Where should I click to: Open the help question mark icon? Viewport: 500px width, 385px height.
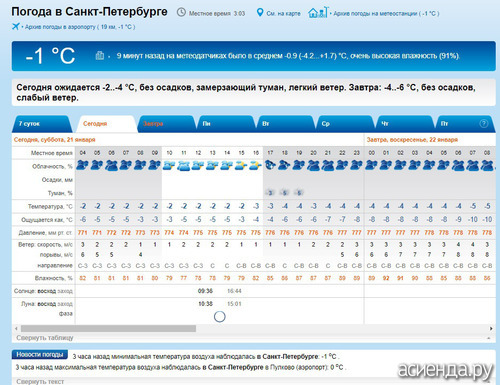pyautogui.click(x=483, y=124)
